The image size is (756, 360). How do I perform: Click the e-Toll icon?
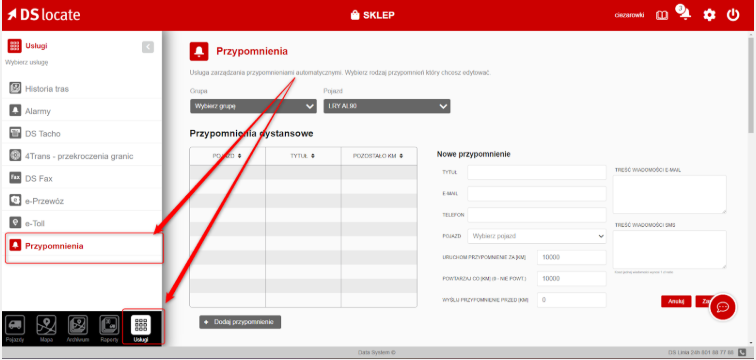click(x=15, y=223)
